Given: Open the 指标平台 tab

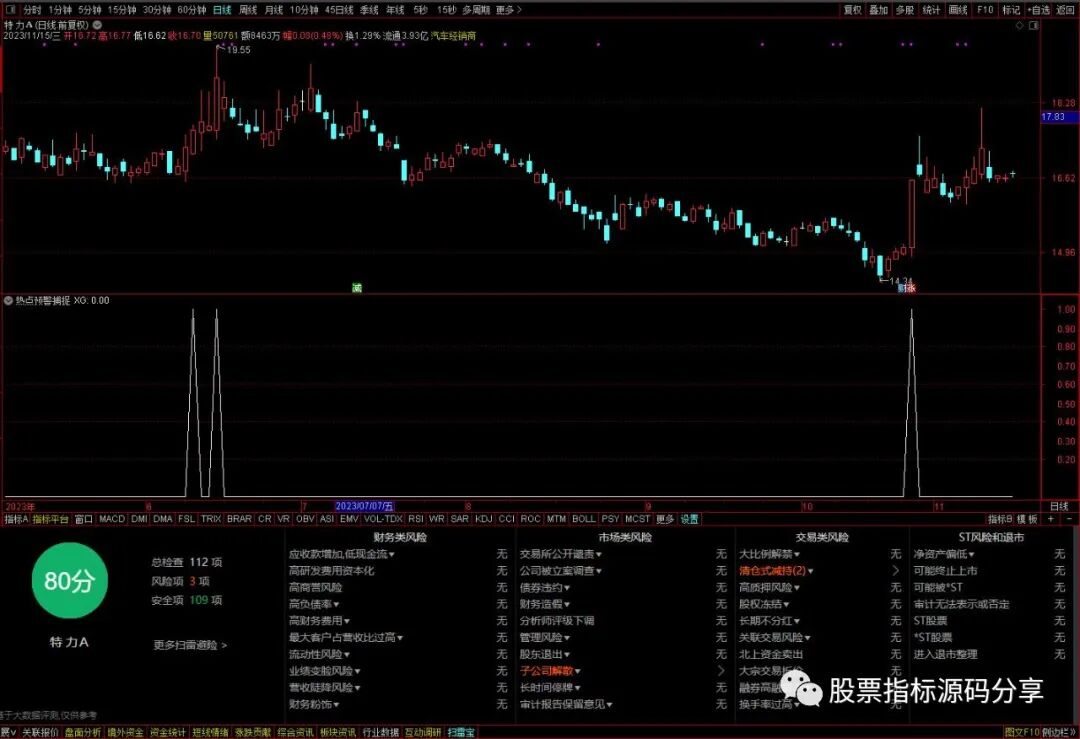Looking at the screenshot, I should click(50, 519).
